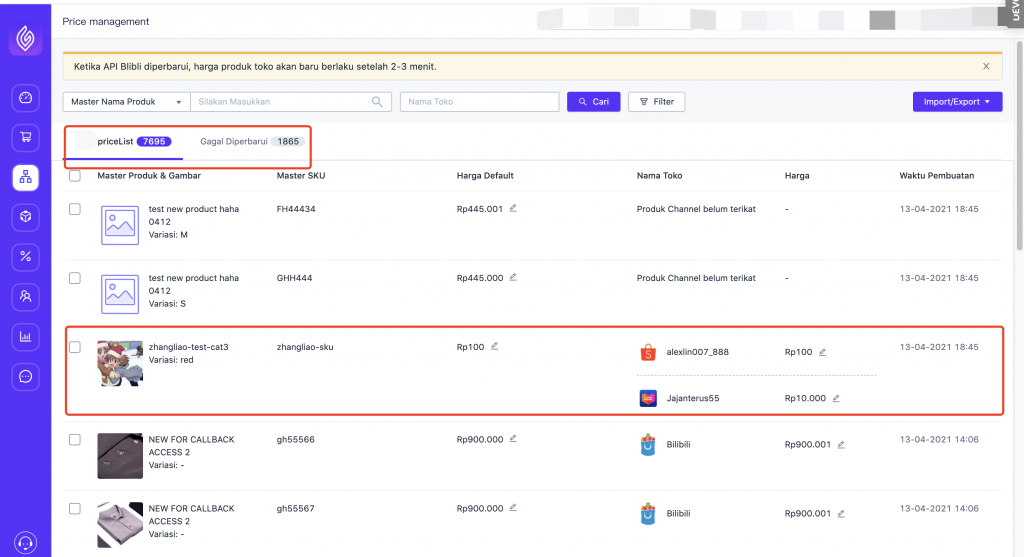Viewport: 1024px width, 557px height.
Task: Edit default price Rp100 for zhangliao-sku
Action: tap(494, 346)
